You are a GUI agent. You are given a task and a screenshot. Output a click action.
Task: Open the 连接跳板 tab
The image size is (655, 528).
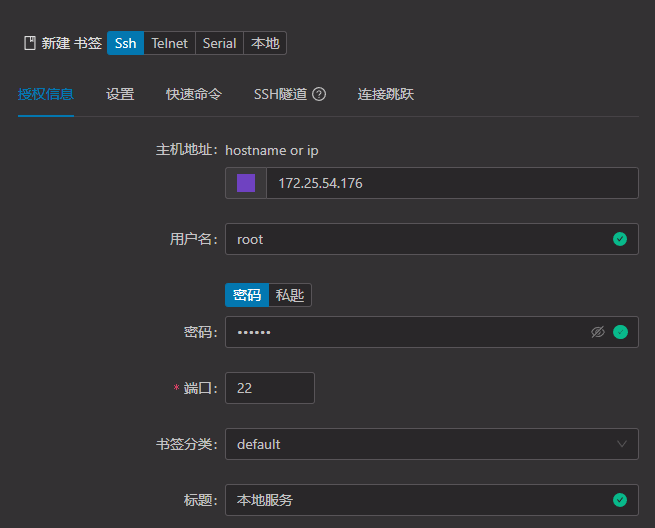(x=386, y=95)
